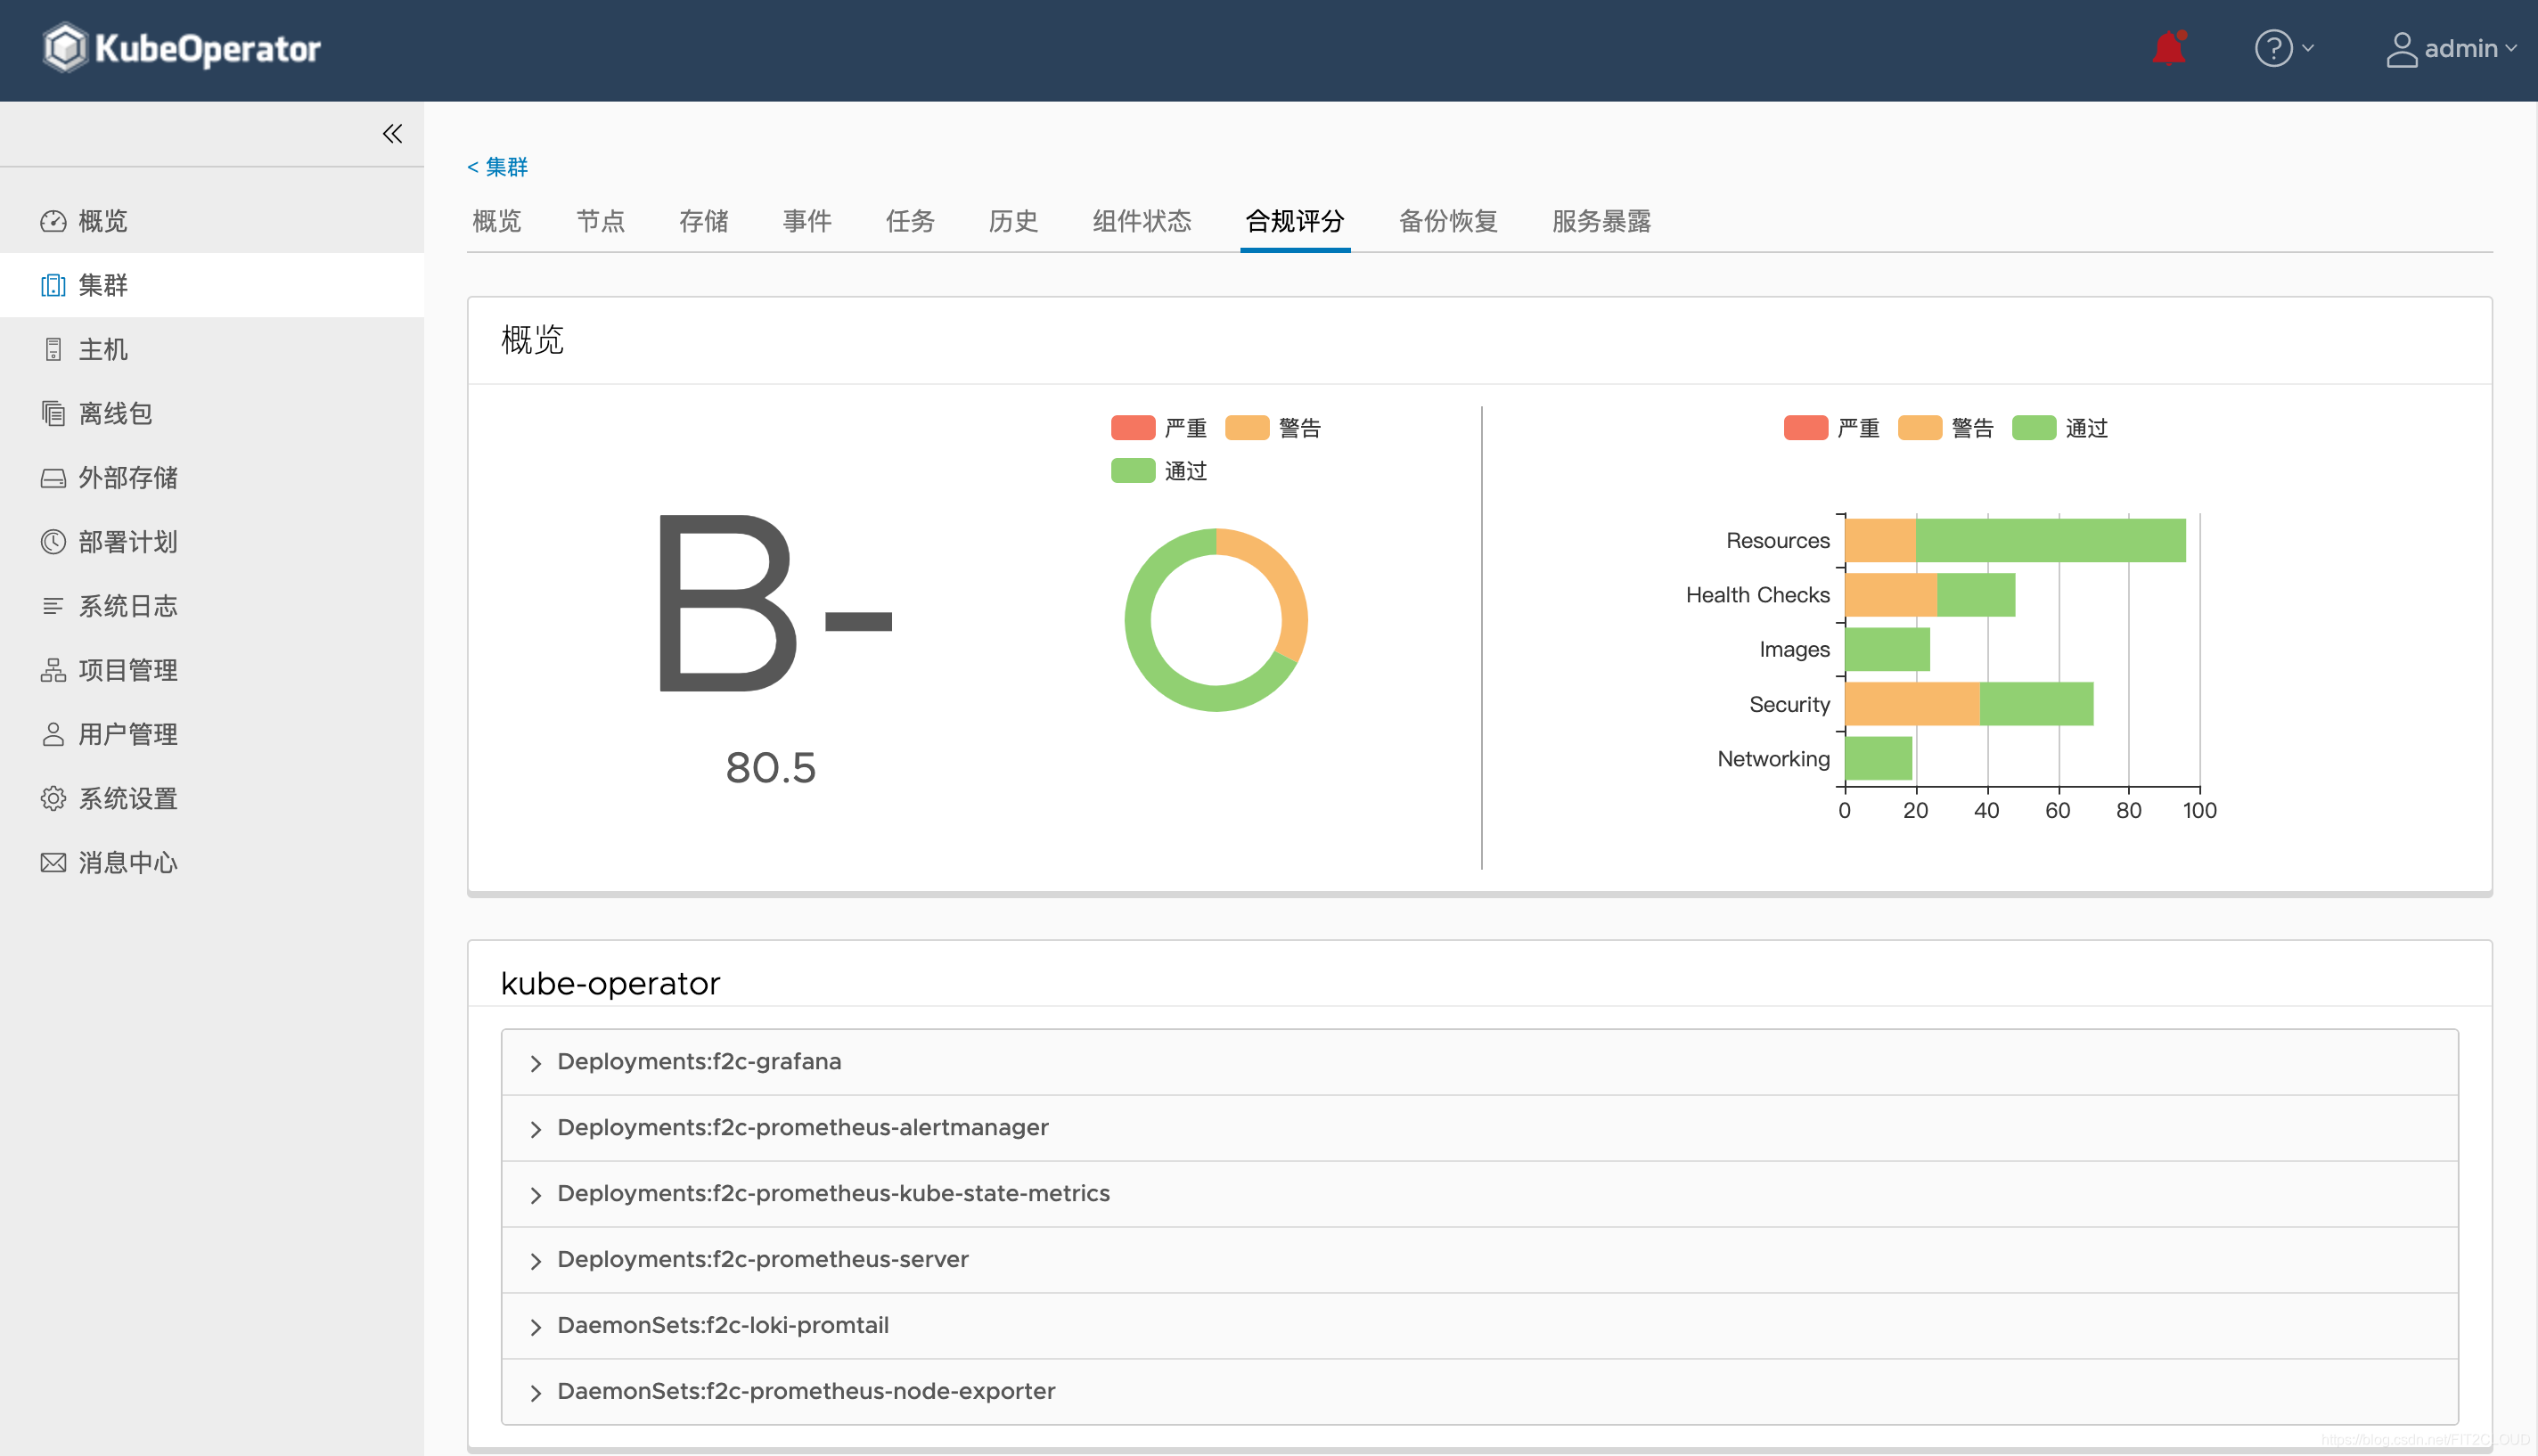The height and width of the screenshot is (1456, 2538).
Task: Click the 项目管理 hierarchy icon in sidebar
Action: point(53,670)
